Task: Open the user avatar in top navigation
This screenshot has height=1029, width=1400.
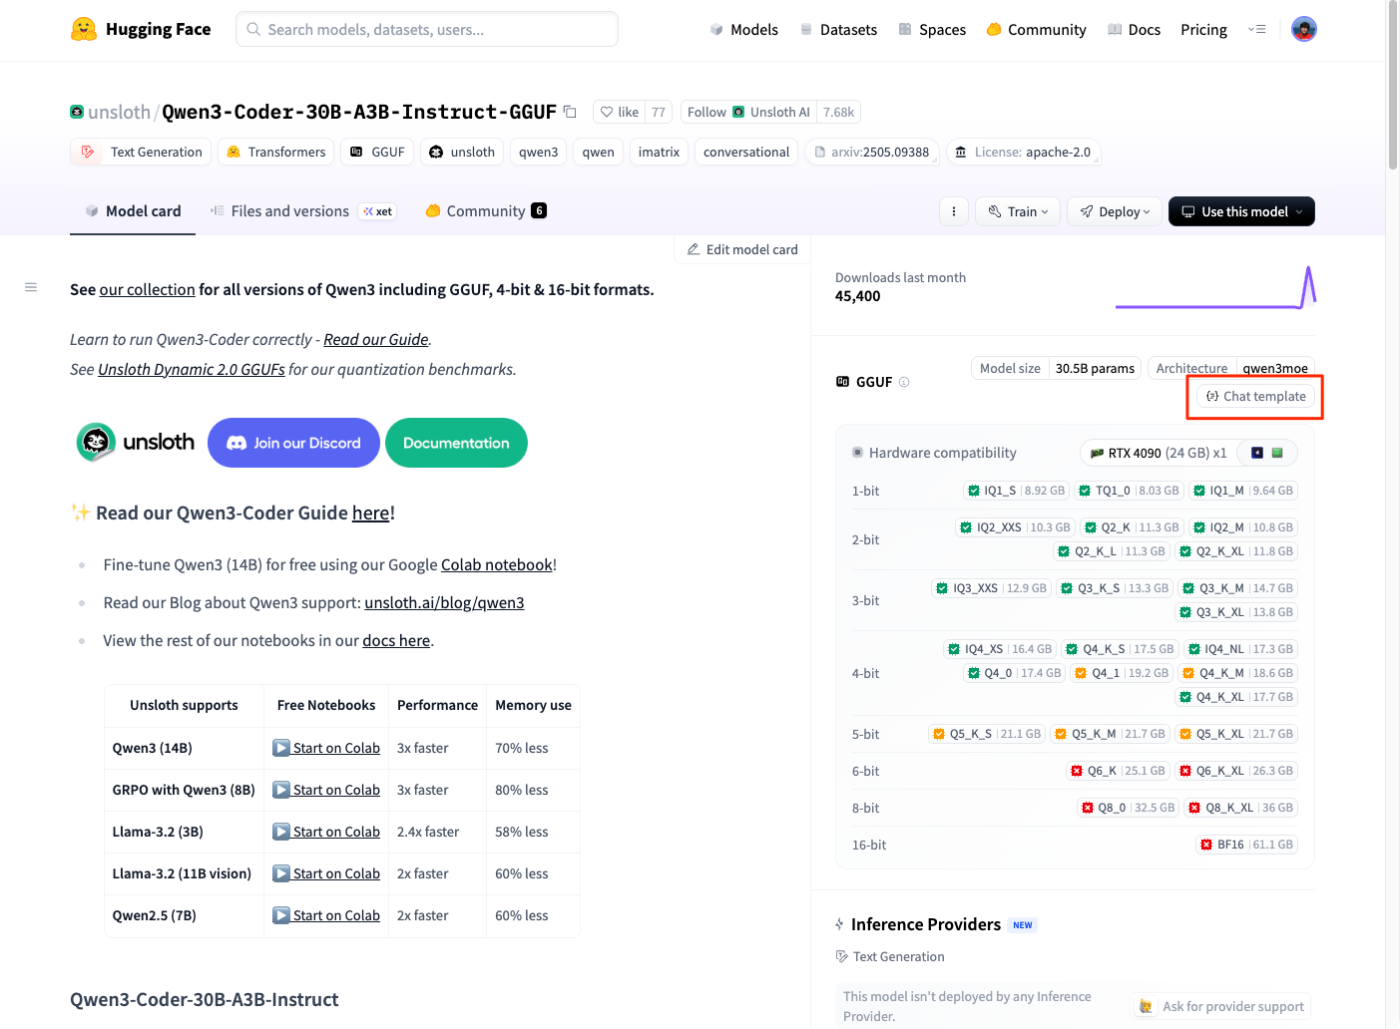Action: click(x=1303, y=29)
